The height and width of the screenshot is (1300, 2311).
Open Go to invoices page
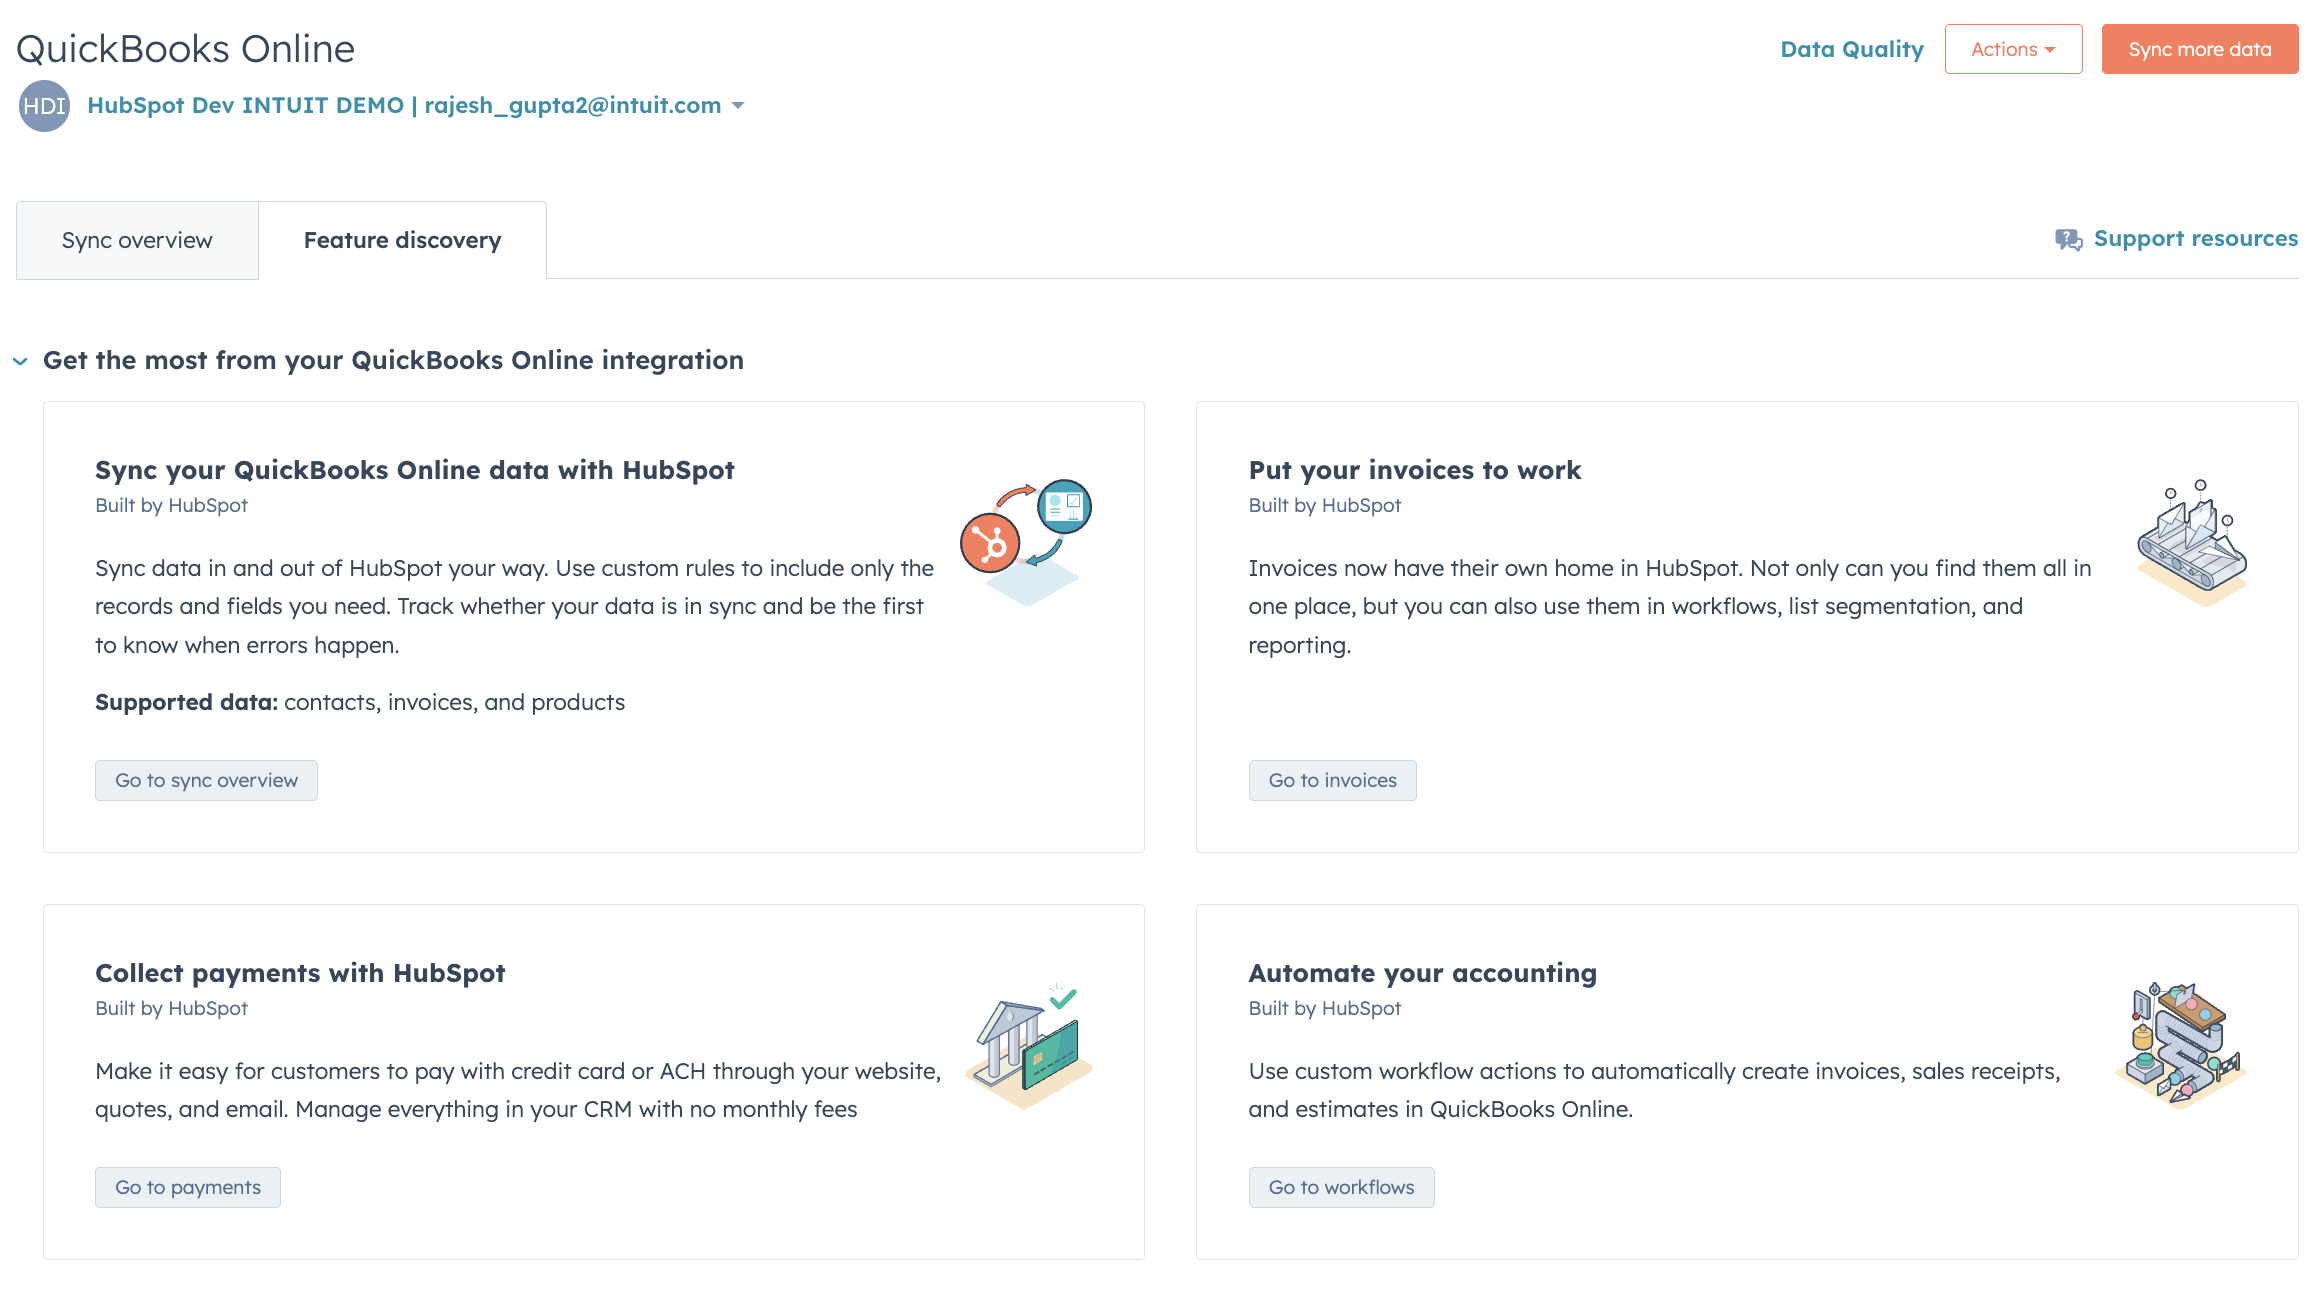pos(1332,779)
